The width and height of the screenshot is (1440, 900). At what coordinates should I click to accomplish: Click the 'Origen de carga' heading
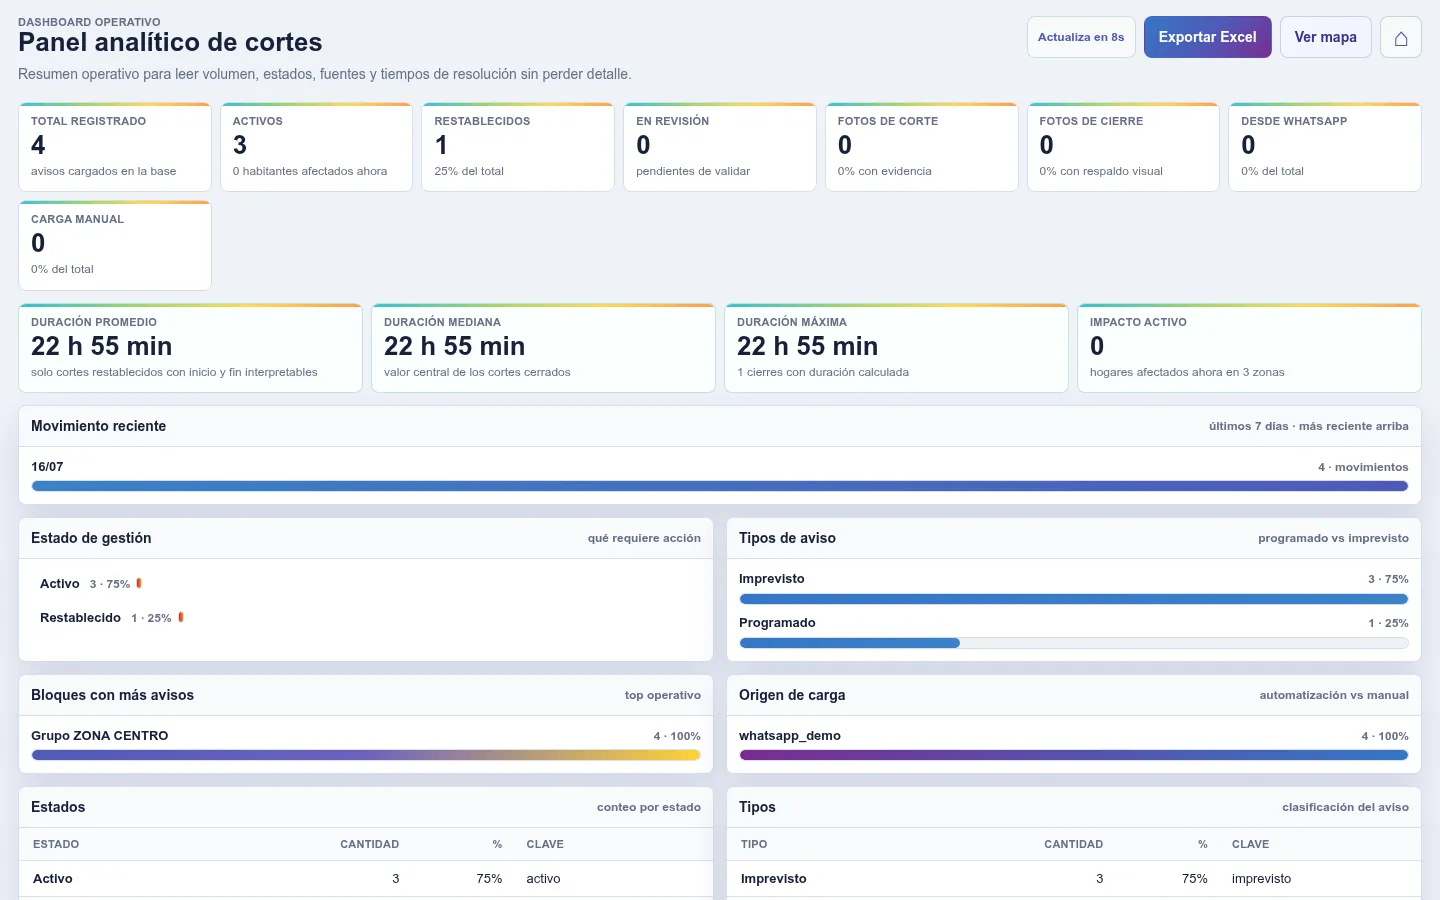pos(792,695)
